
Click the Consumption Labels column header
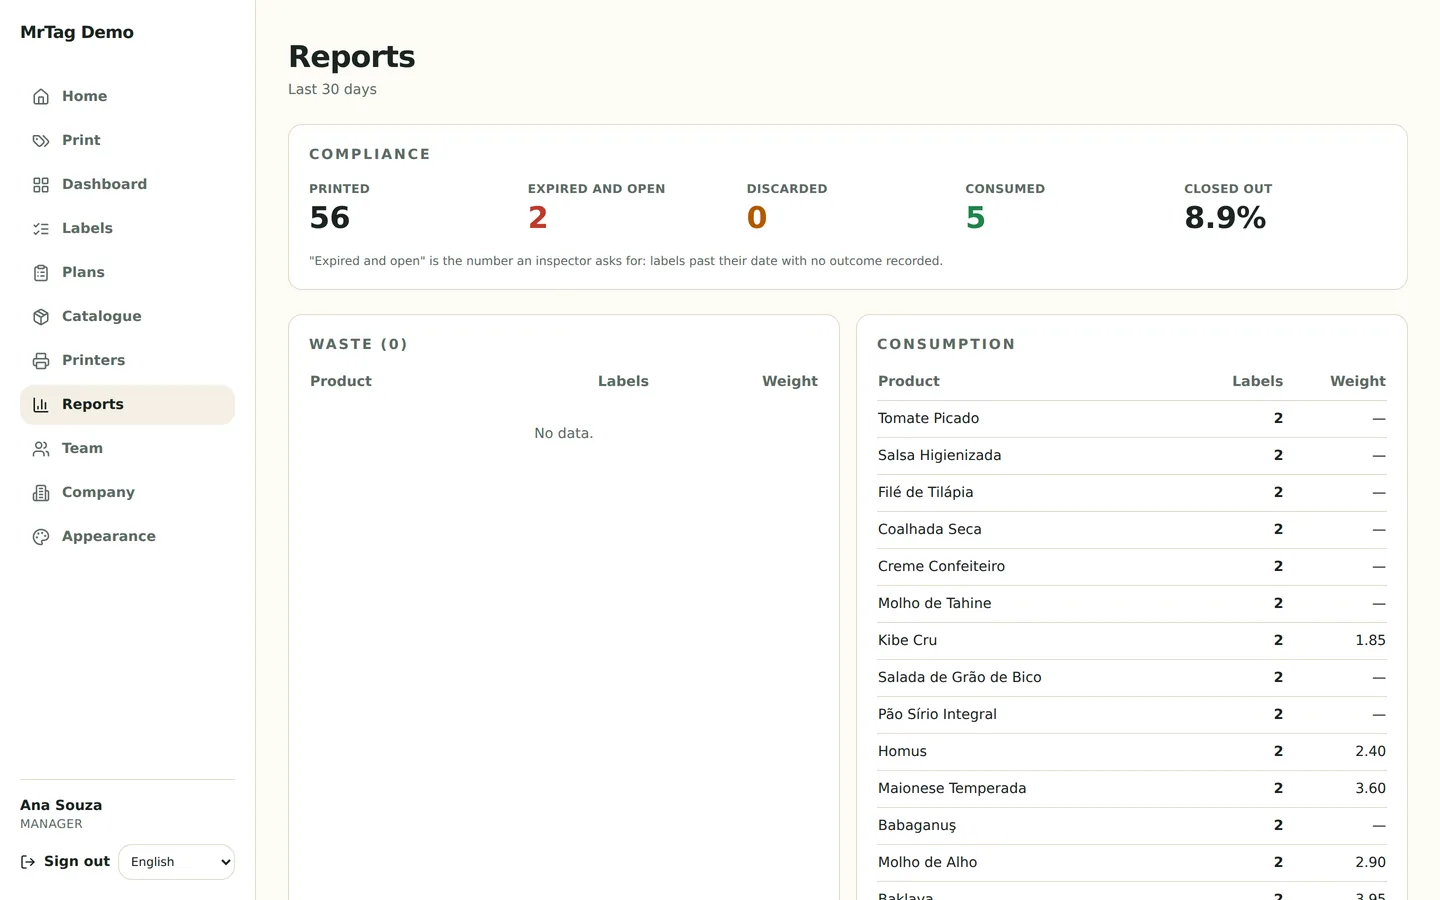(x=1257, y=381)
